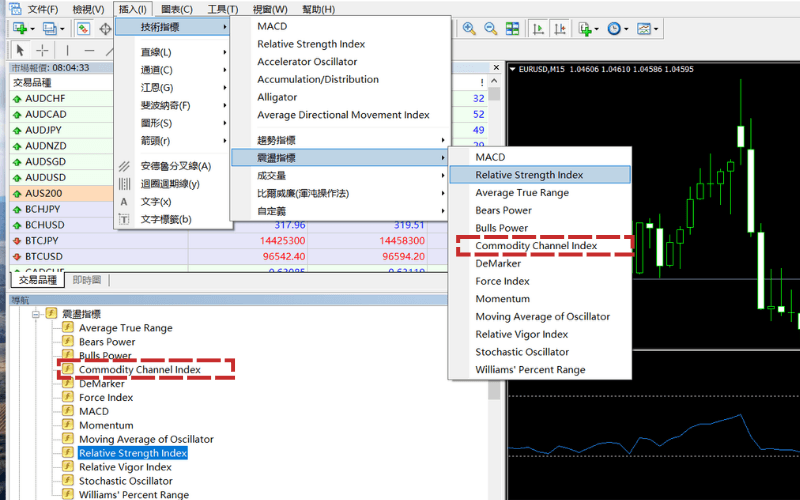Viewport: 800px width, 500px height.
Task: Click the 文字(x) letter A icon
Action: coord(124,202)
